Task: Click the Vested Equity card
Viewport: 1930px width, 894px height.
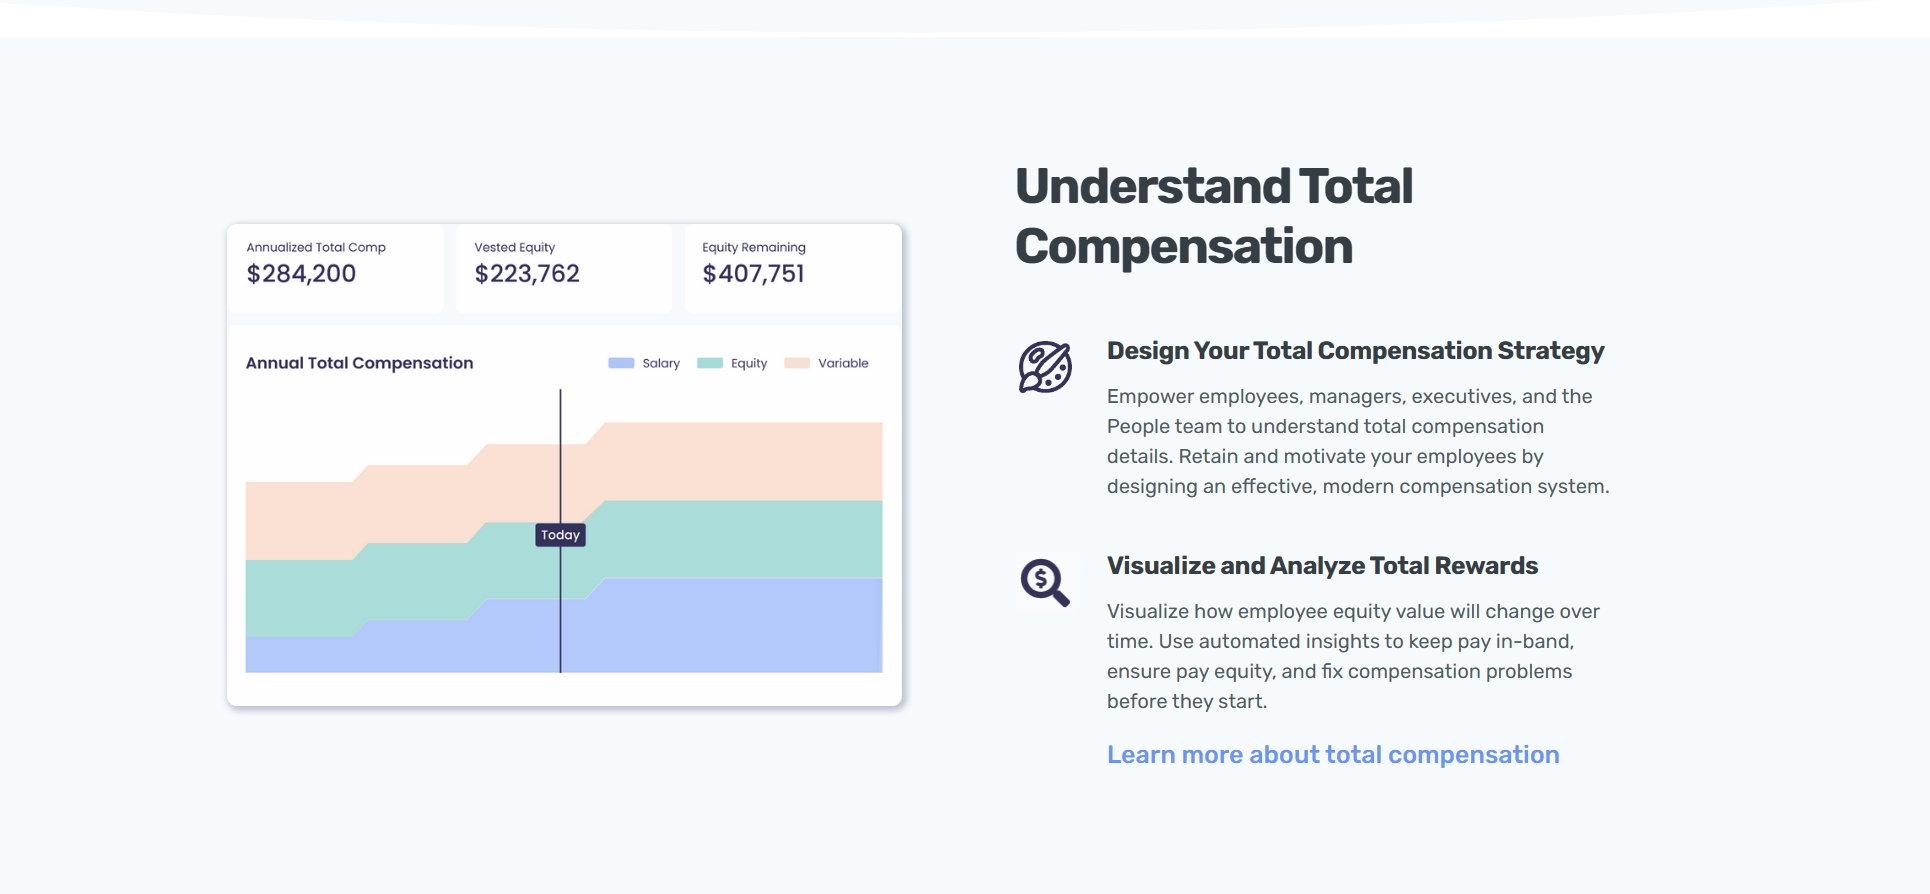Action: [564, 268]
